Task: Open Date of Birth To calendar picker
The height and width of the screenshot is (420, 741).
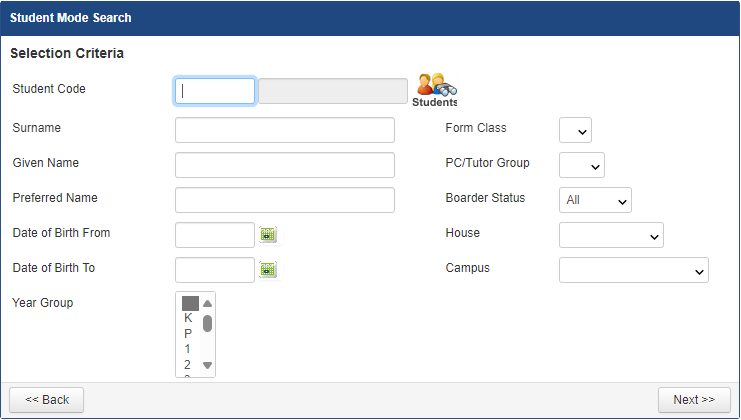Action: 268,269
